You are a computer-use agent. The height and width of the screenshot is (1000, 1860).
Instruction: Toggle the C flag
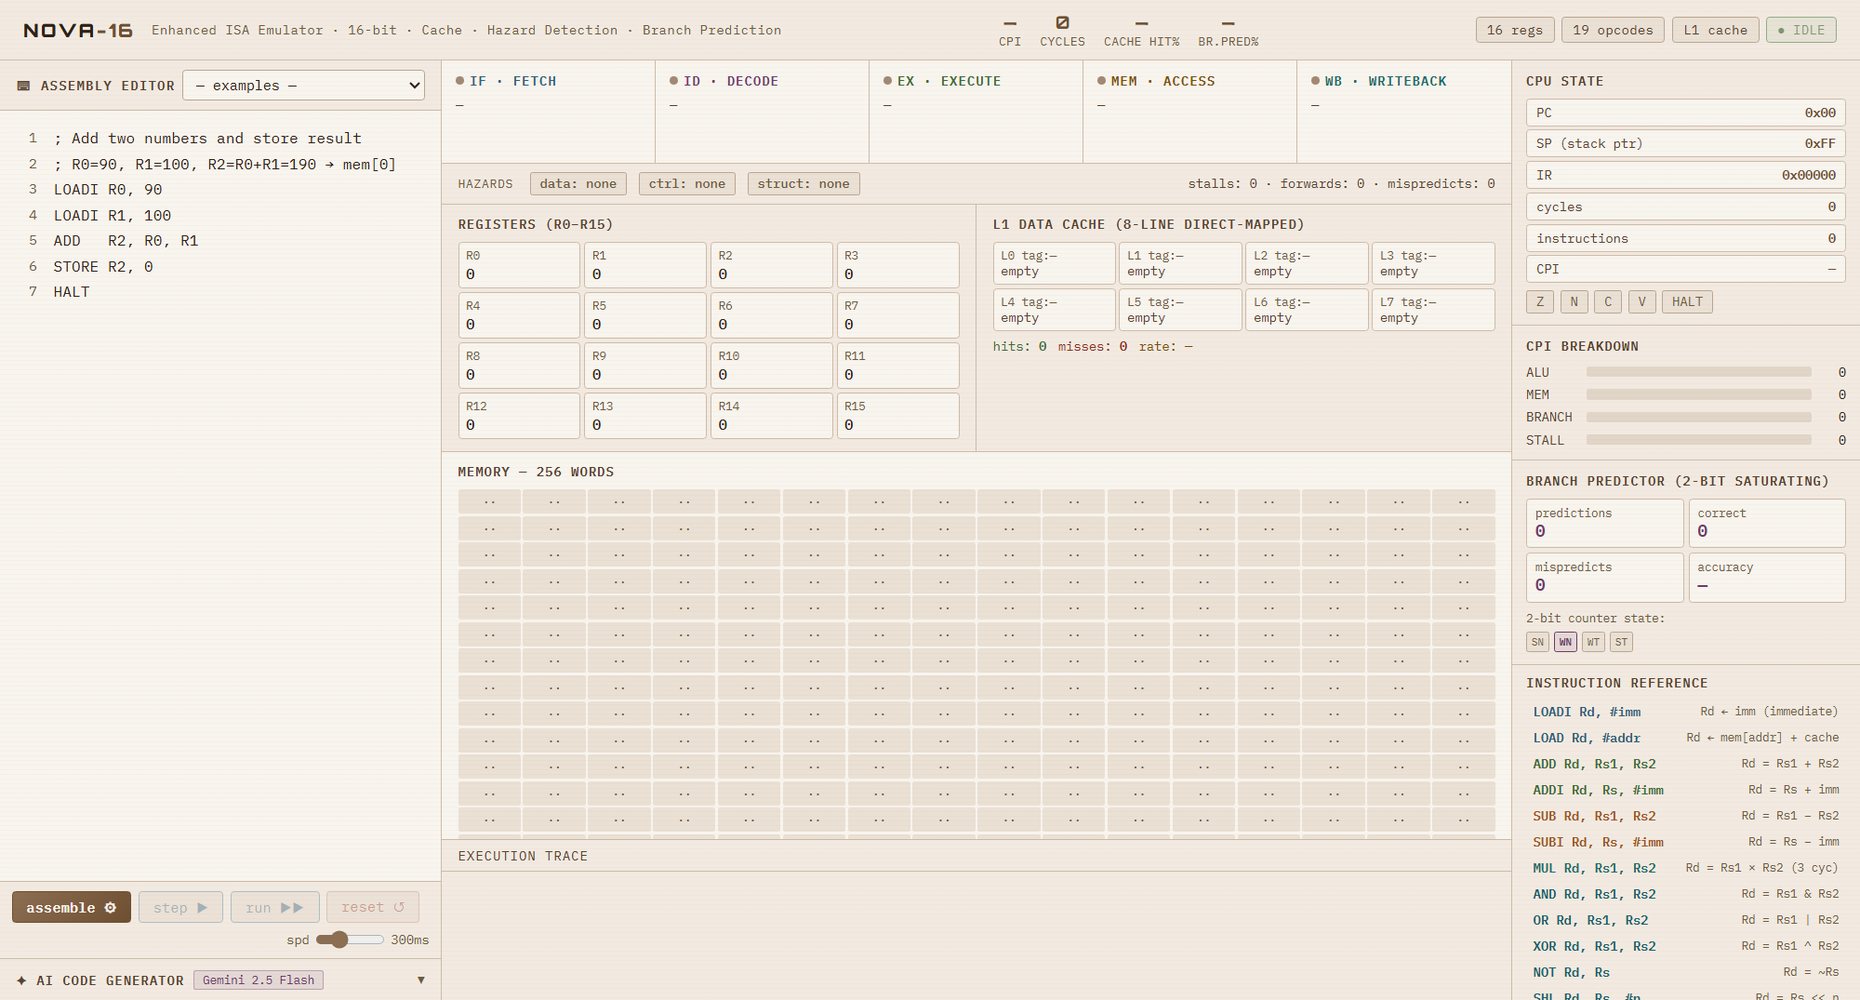1608,302
